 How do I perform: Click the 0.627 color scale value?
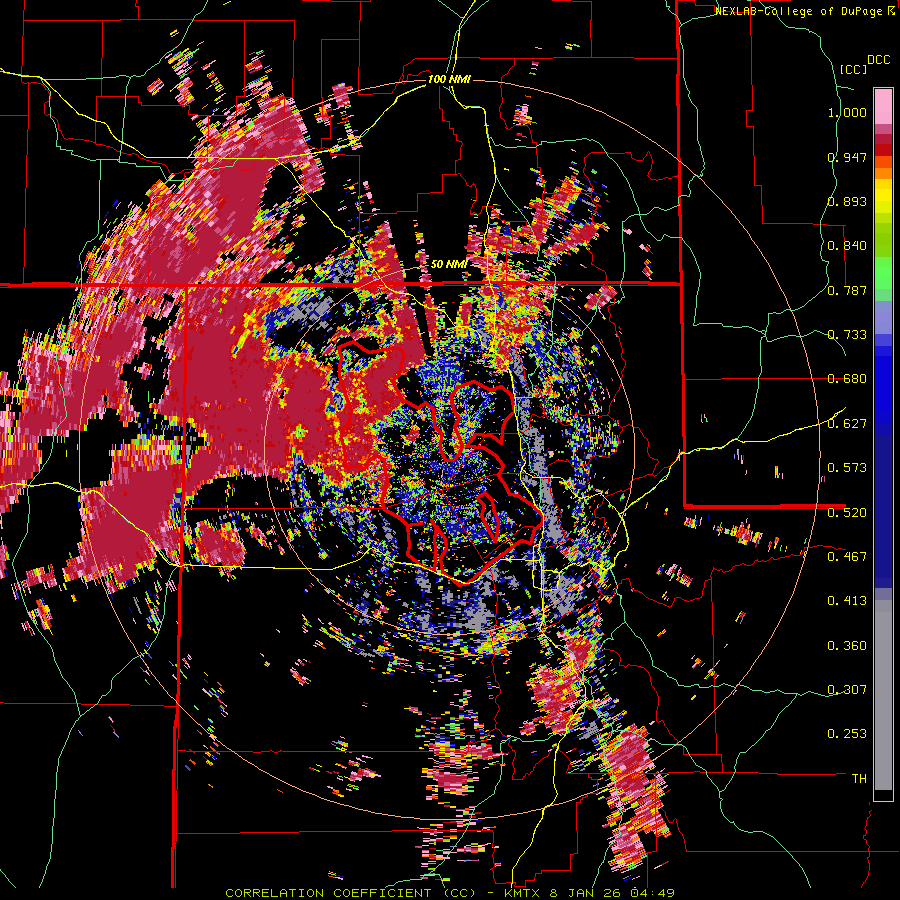pyautogui.click(x=847, y=424)
